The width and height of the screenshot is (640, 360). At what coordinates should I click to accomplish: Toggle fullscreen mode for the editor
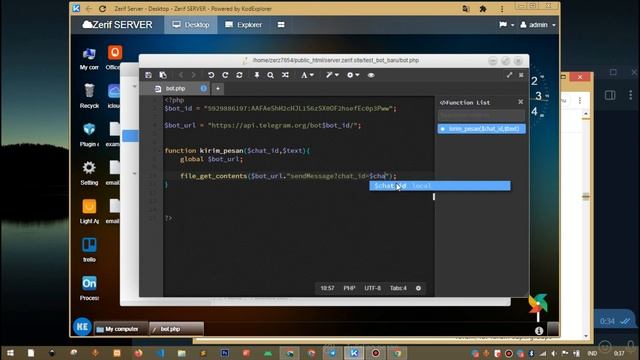coord(509,75)
